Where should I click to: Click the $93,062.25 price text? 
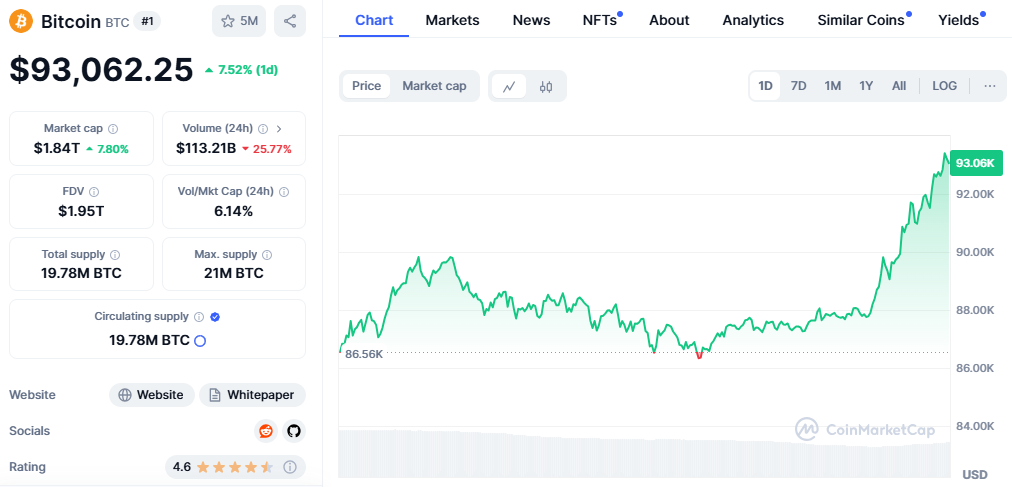coord(101,70)
